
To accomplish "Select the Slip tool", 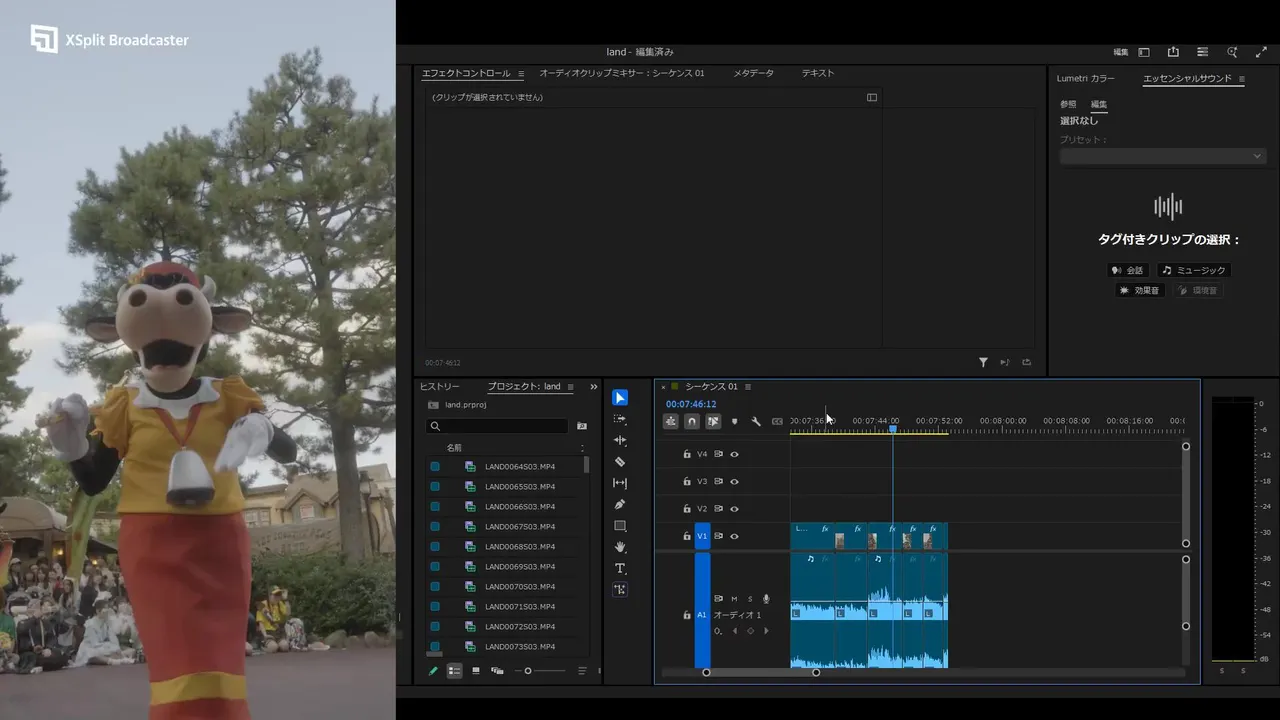I will (x=620, y=483).
